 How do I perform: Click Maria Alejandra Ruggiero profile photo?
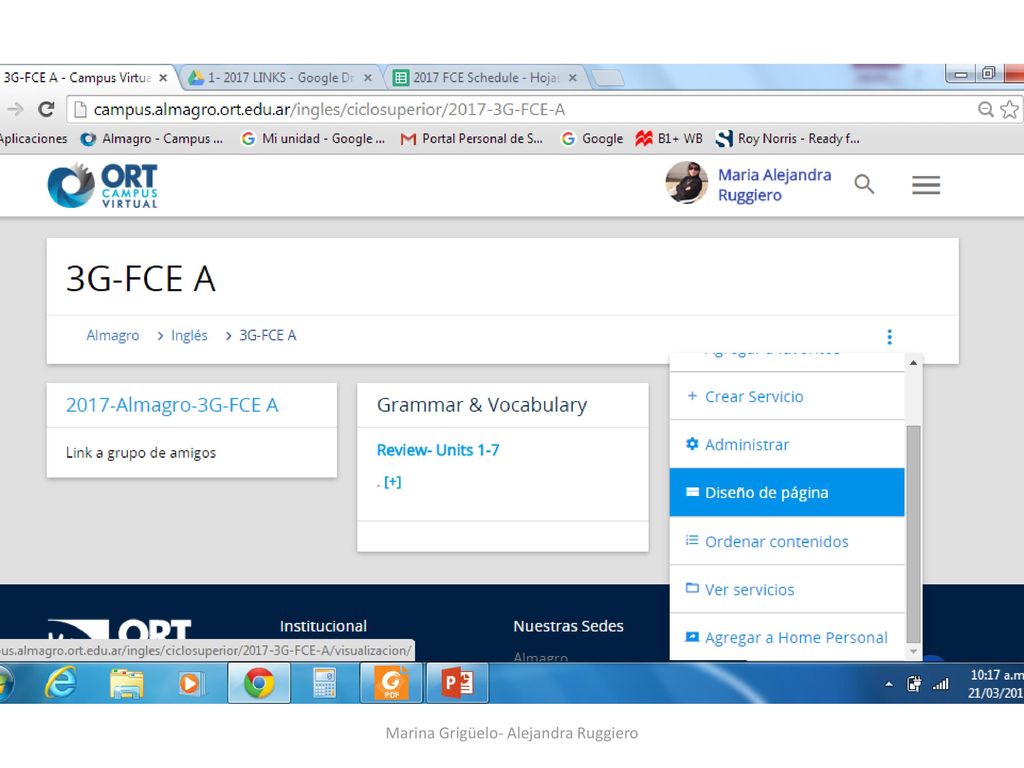tap(686, 183)
